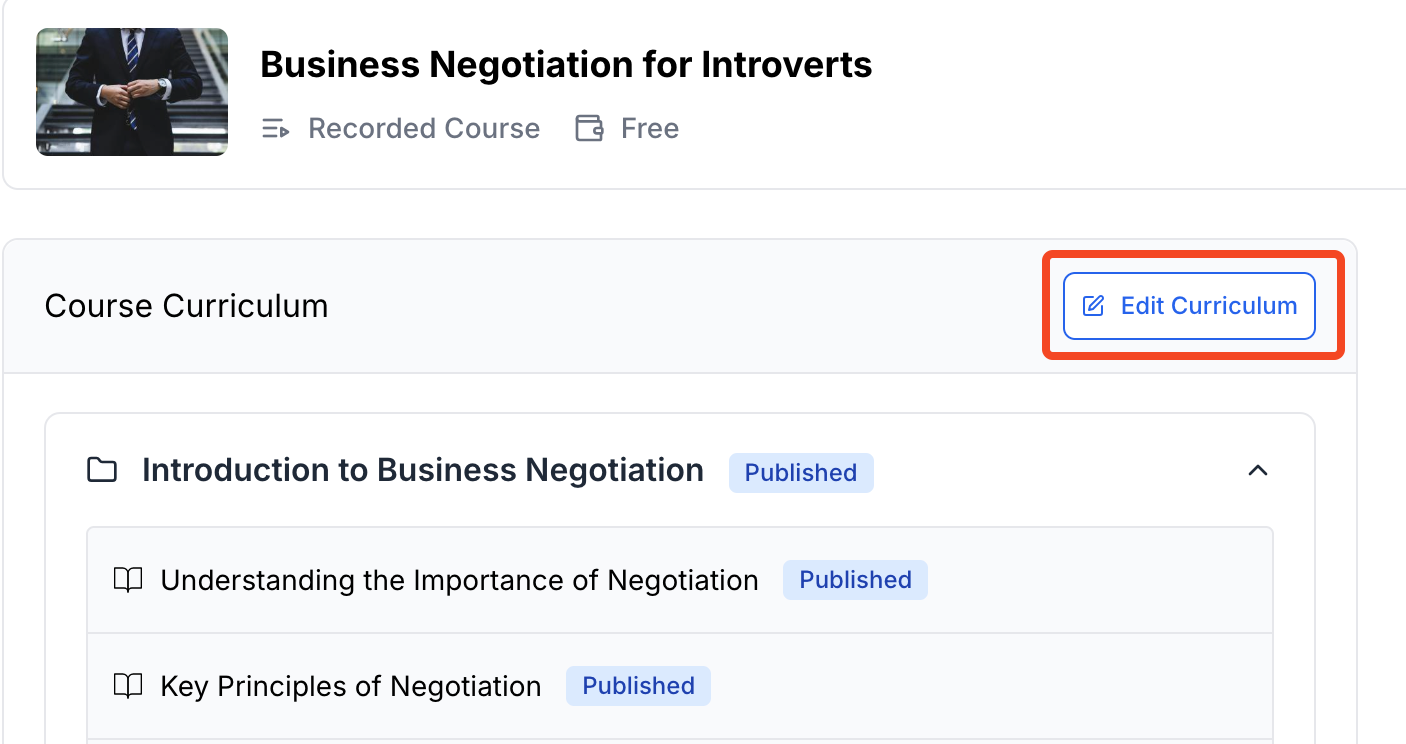
Task: Click the folder icon of the Introduction section
Action: coord(102,470)
